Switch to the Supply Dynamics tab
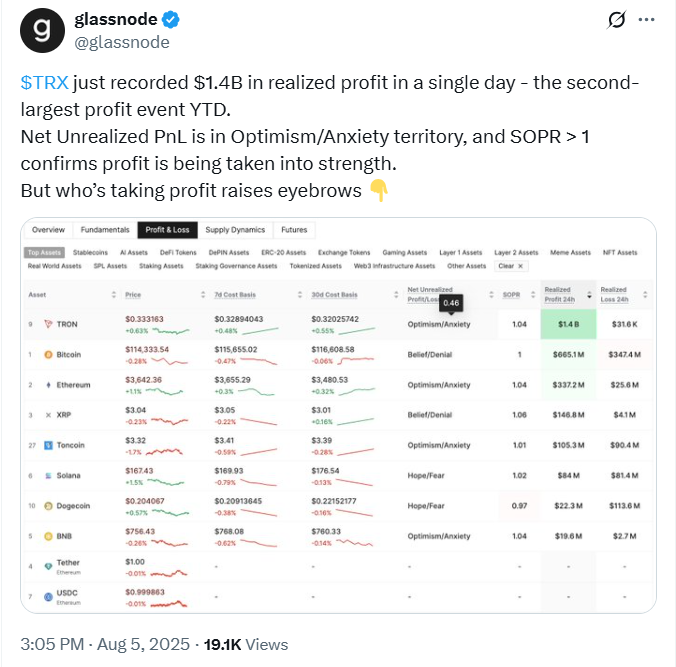Viewport: 676px width, 667px height. 235,230
